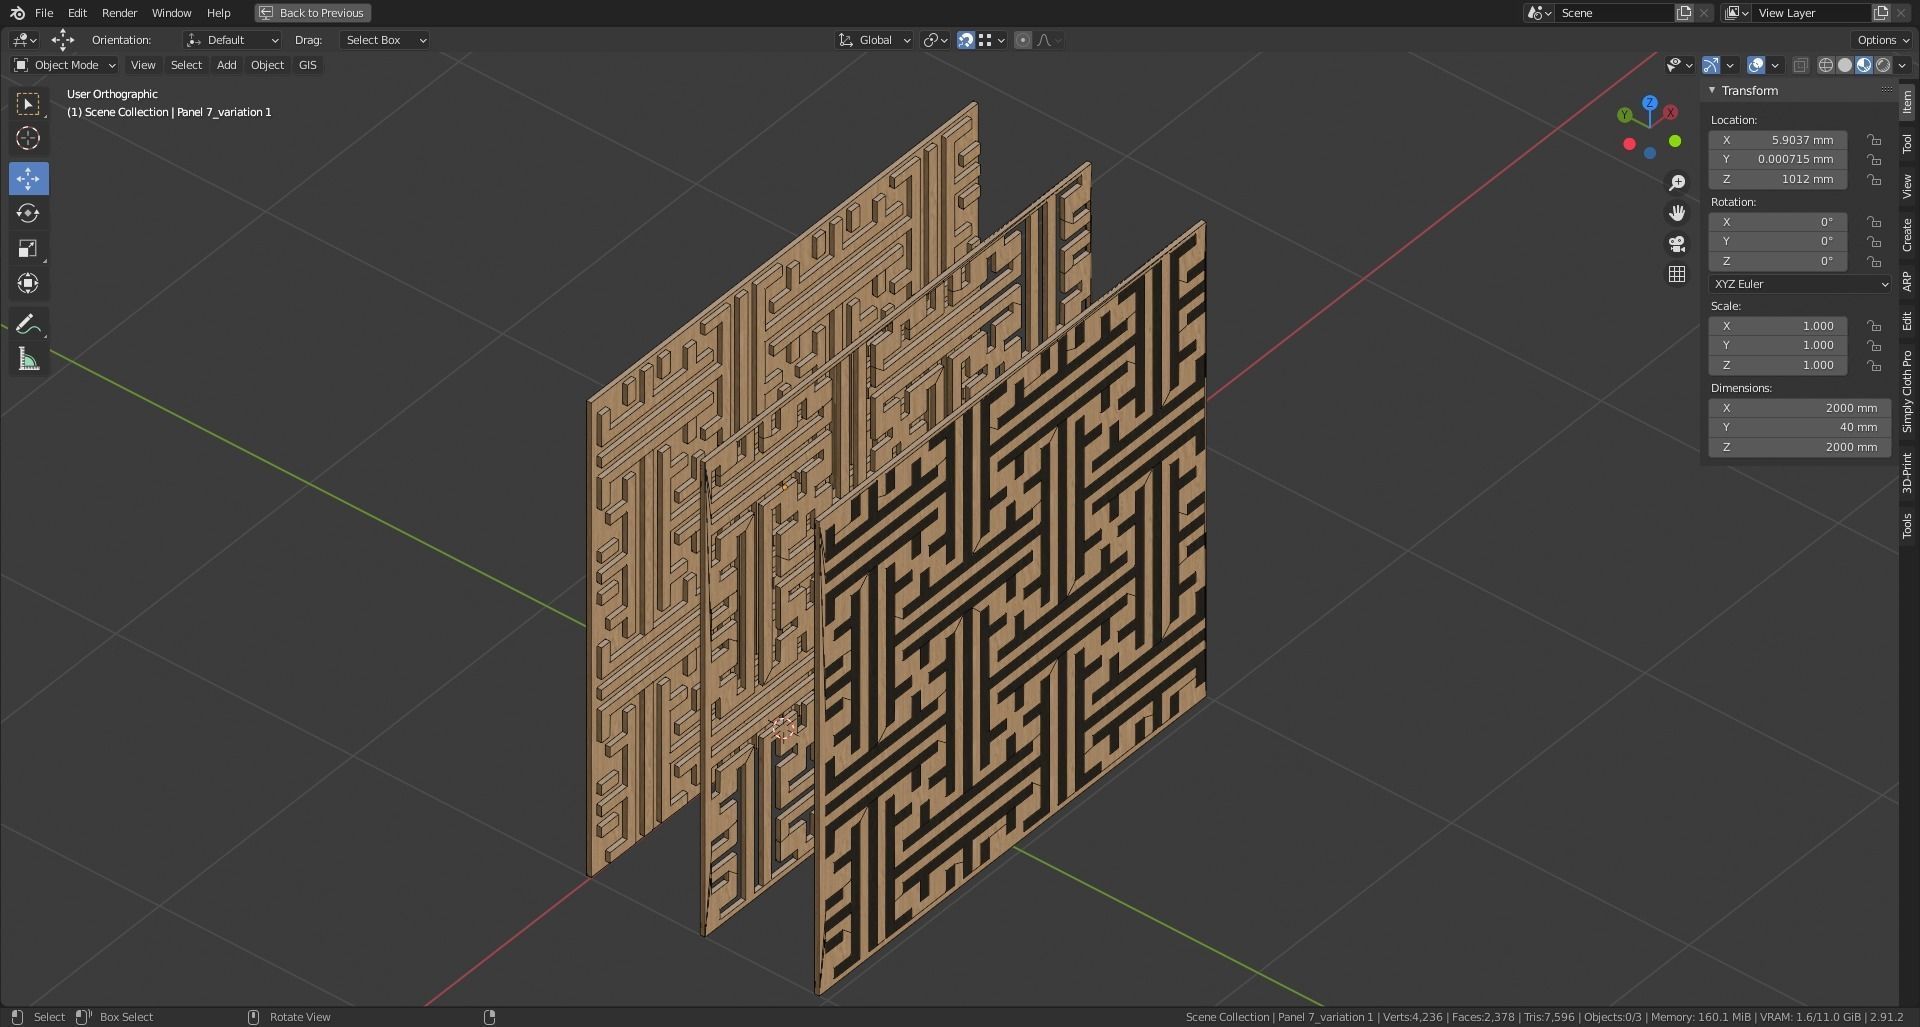Open shading options dropdown arrow
The width and height of the screenshot is (1920, 1027).
pos(1902,65)
